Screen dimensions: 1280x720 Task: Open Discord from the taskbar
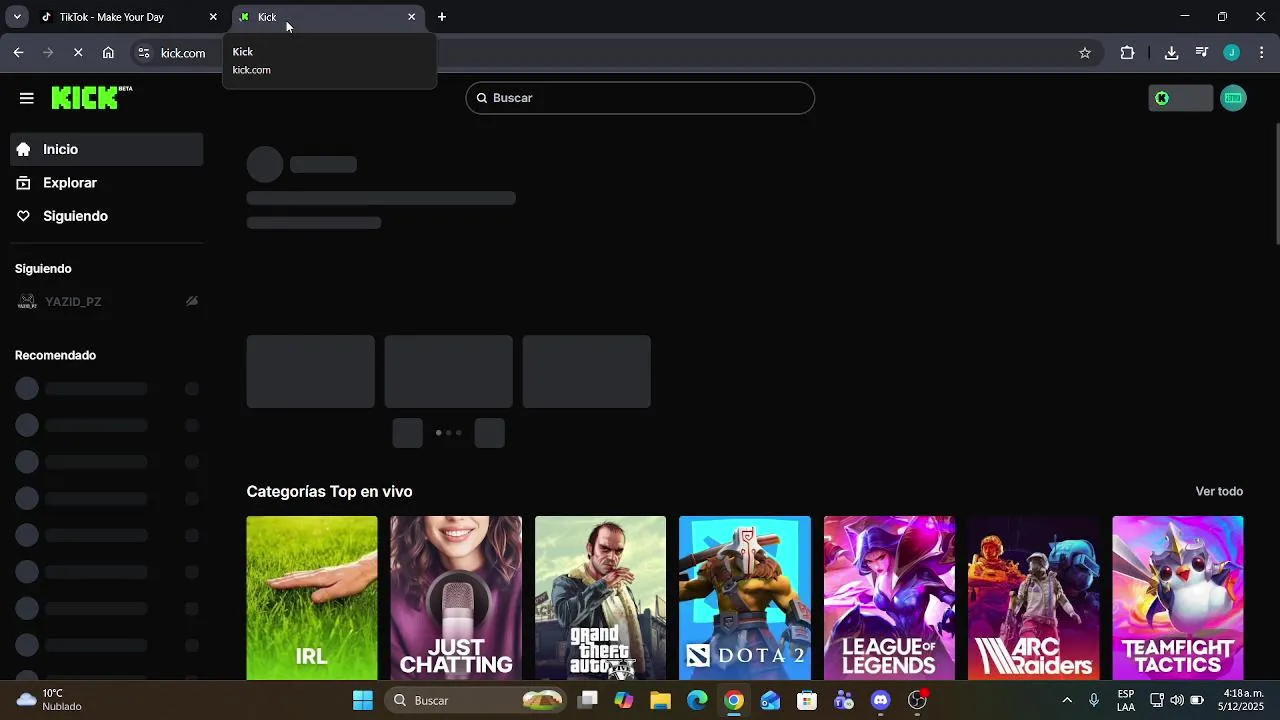coord(880,700)
